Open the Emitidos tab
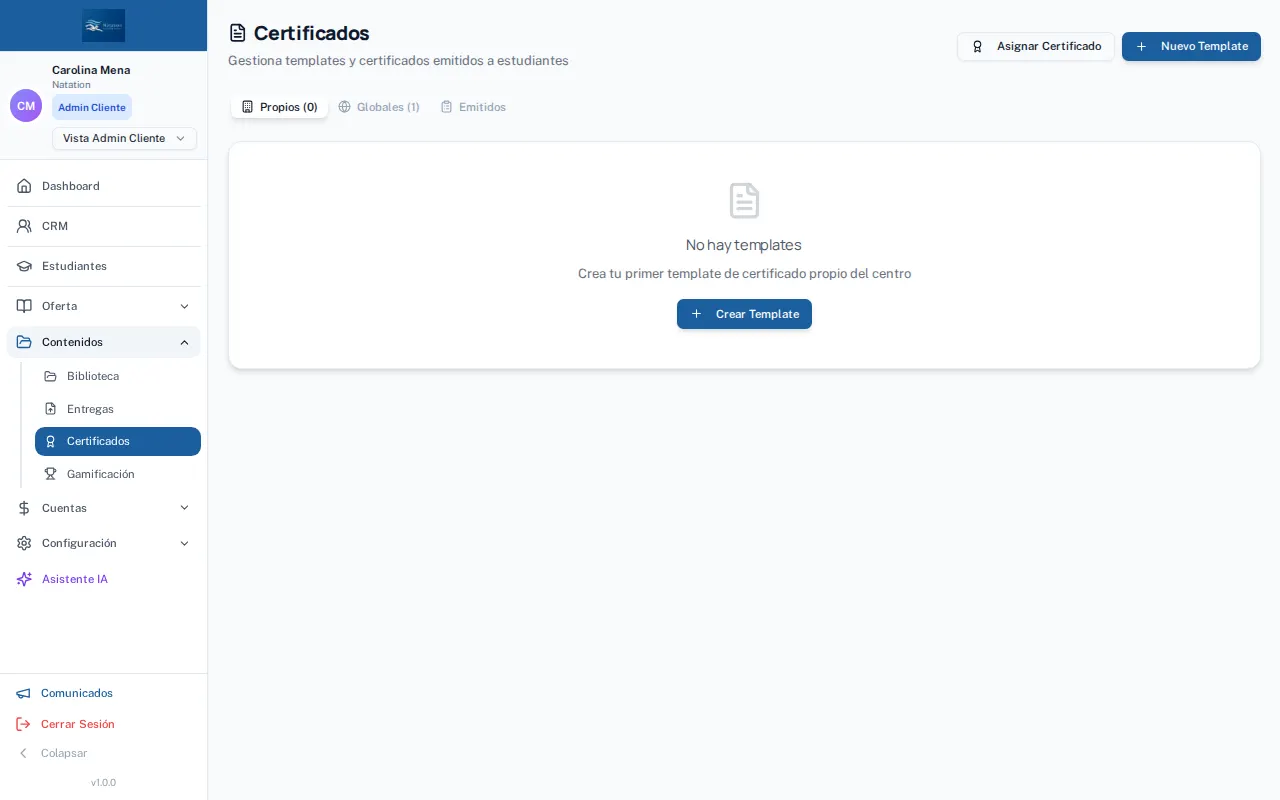 pyautogui.click(x=473, y=107)
